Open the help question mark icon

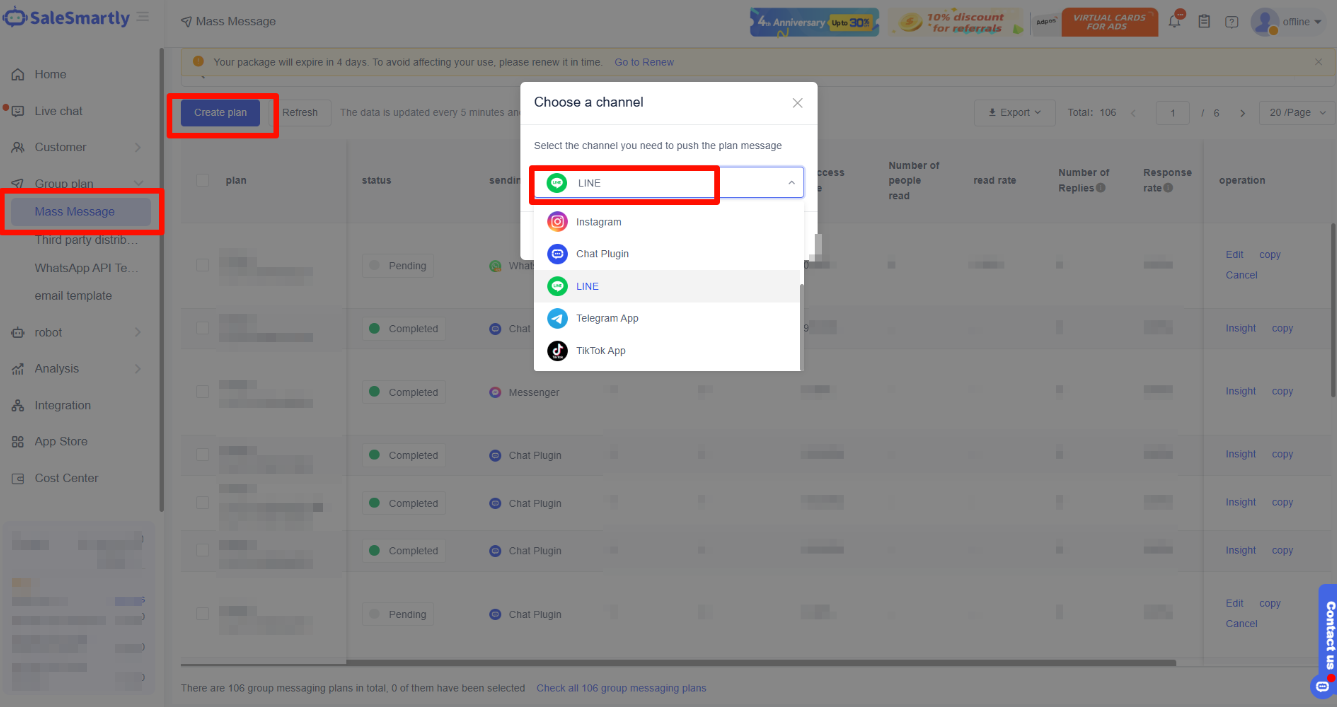(1231, 21)
